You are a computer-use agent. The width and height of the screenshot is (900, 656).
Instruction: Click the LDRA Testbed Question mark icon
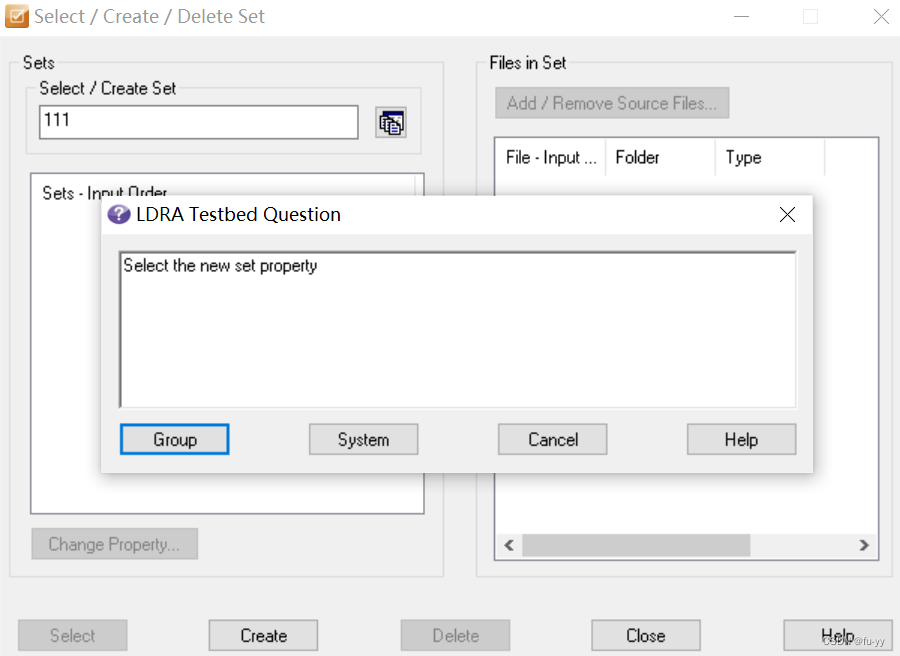[119, 214]
